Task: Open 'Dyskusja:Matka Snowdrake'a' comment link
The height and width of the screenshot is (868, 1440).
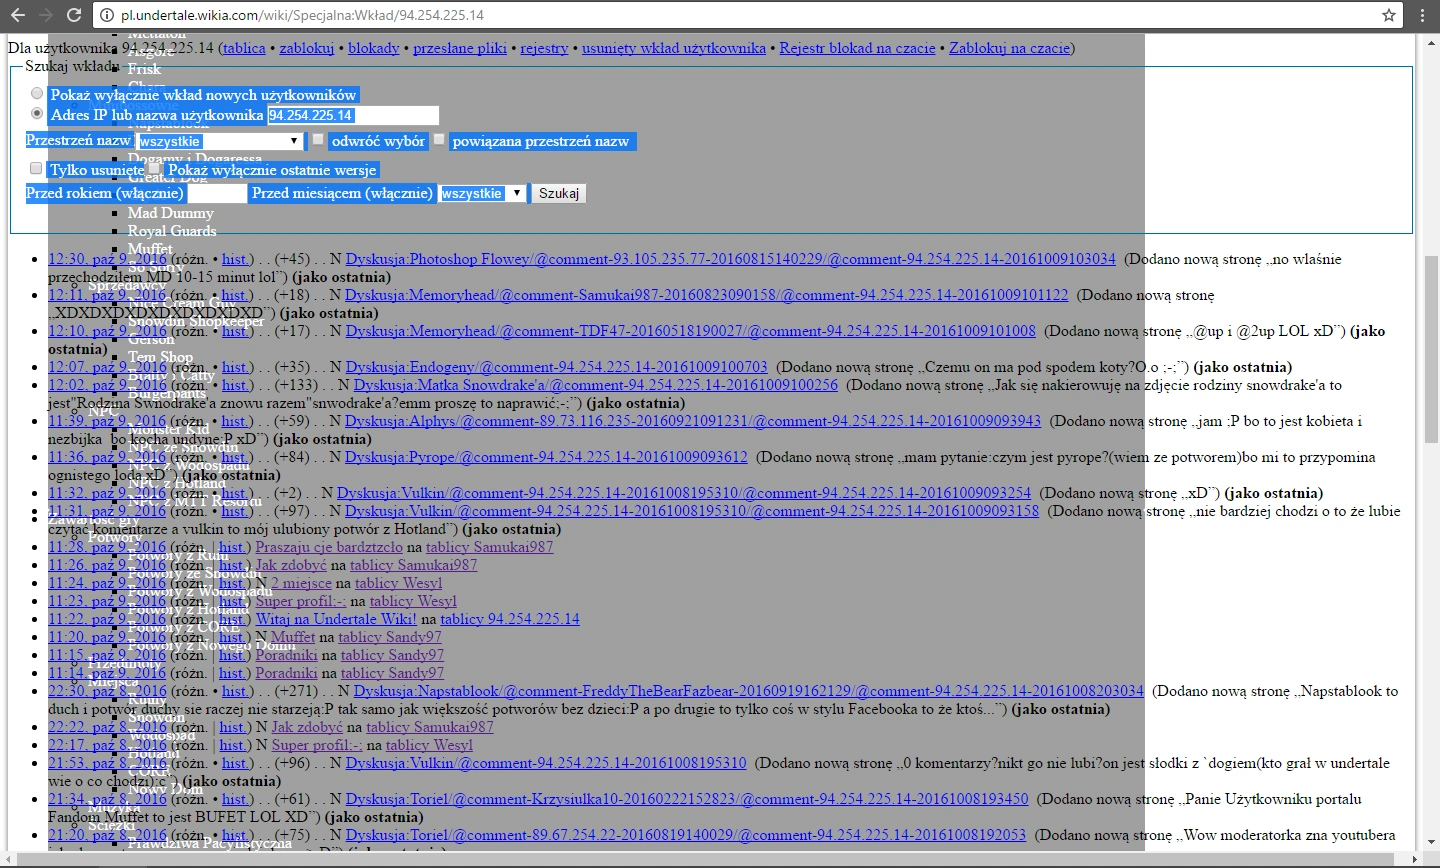Action: [x=596, y=385]
